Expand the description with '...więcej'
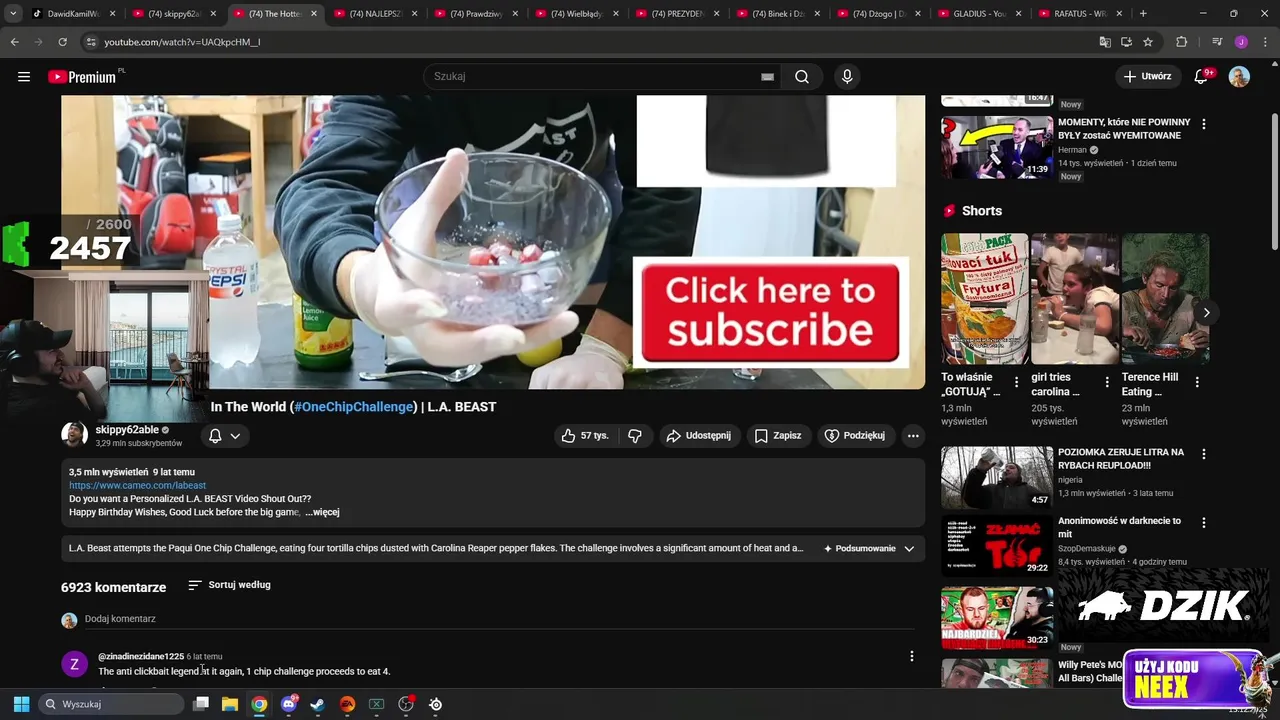 click(322, 512)
